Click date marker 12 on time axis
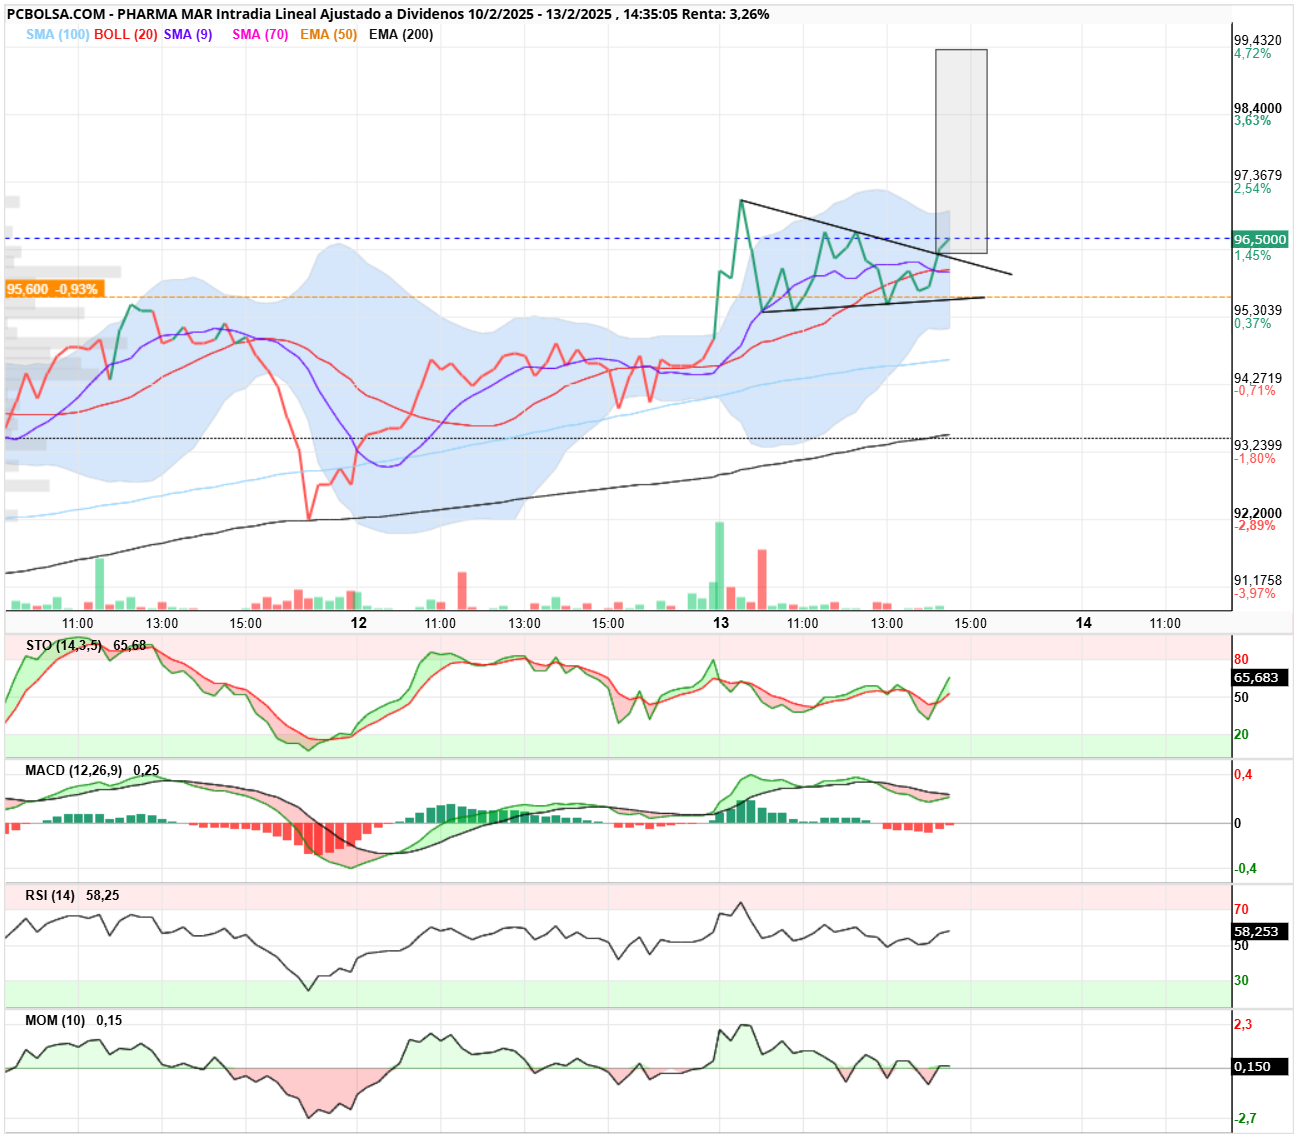1298x1138 pixels. [359, 623]
